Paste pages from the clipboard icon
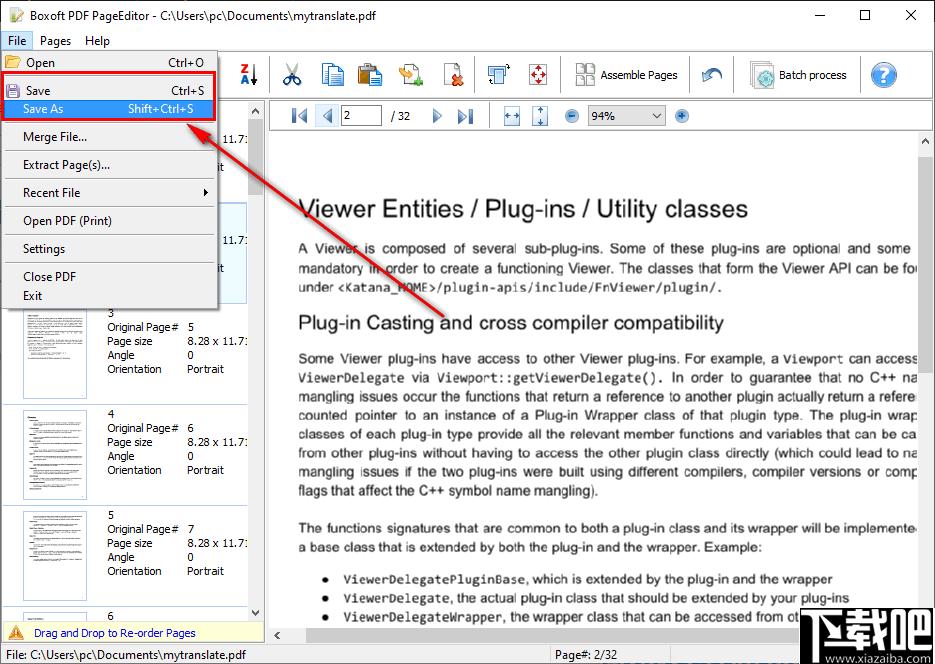This screenshot has height=664, width=935. [370, 75]
